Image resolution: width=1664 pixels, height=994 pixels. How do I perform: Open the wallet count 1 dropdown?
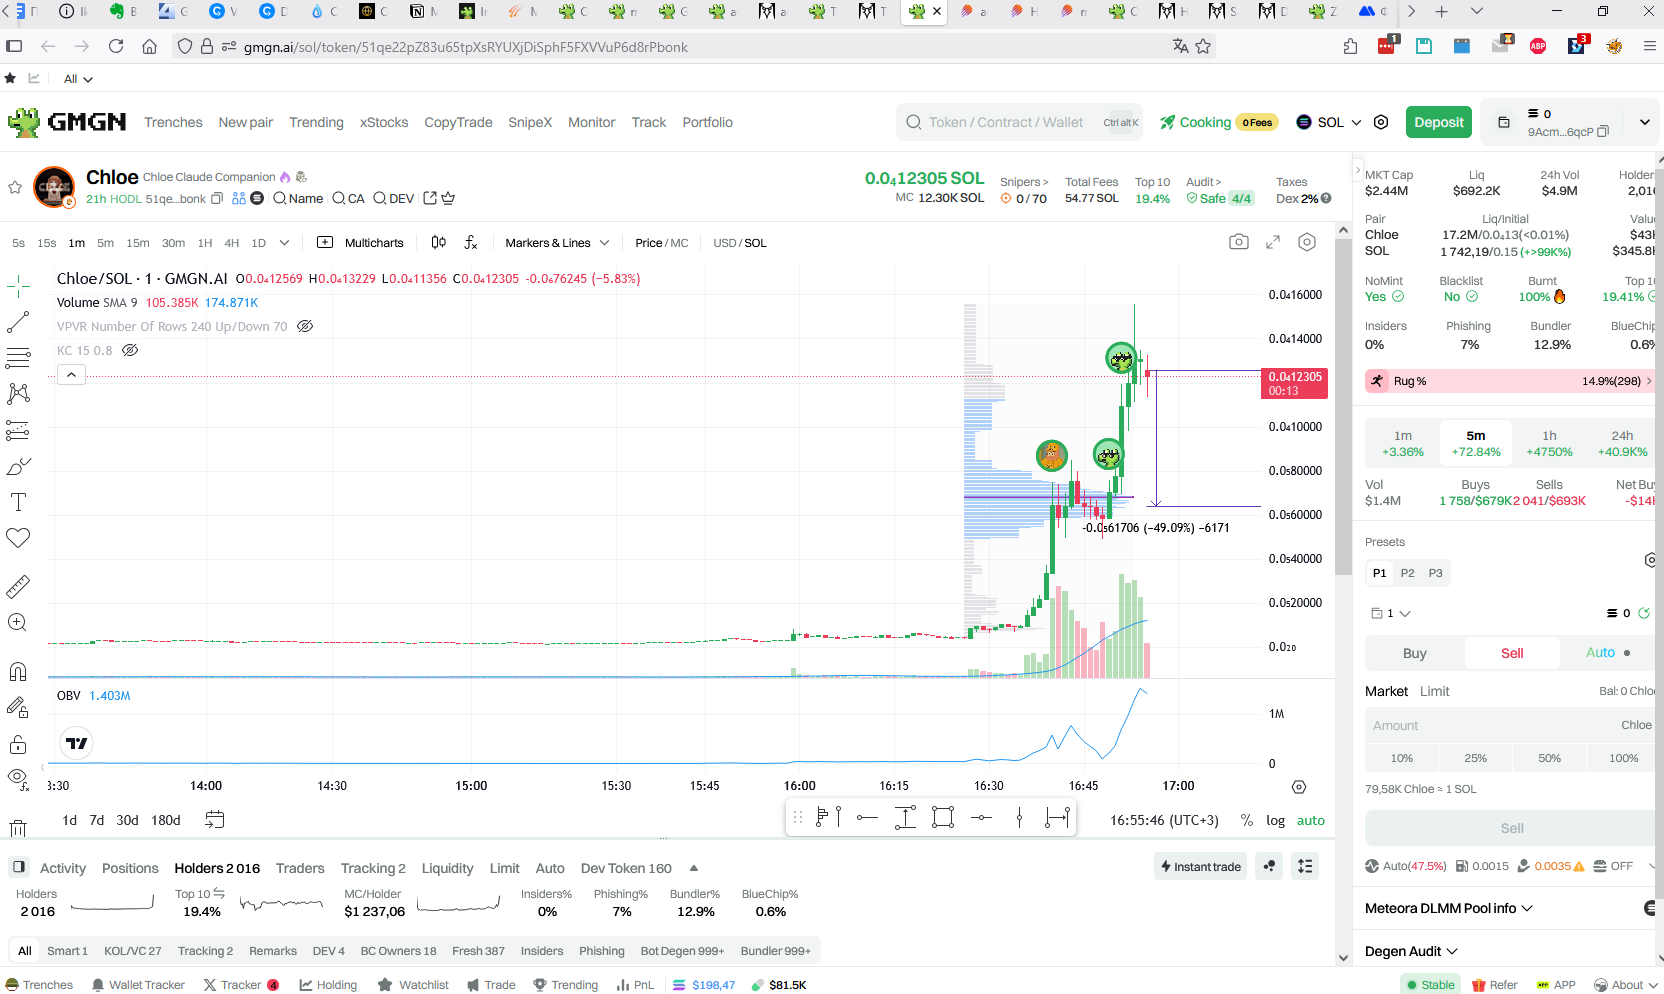pyautogui.click(x=1391, y=613)
